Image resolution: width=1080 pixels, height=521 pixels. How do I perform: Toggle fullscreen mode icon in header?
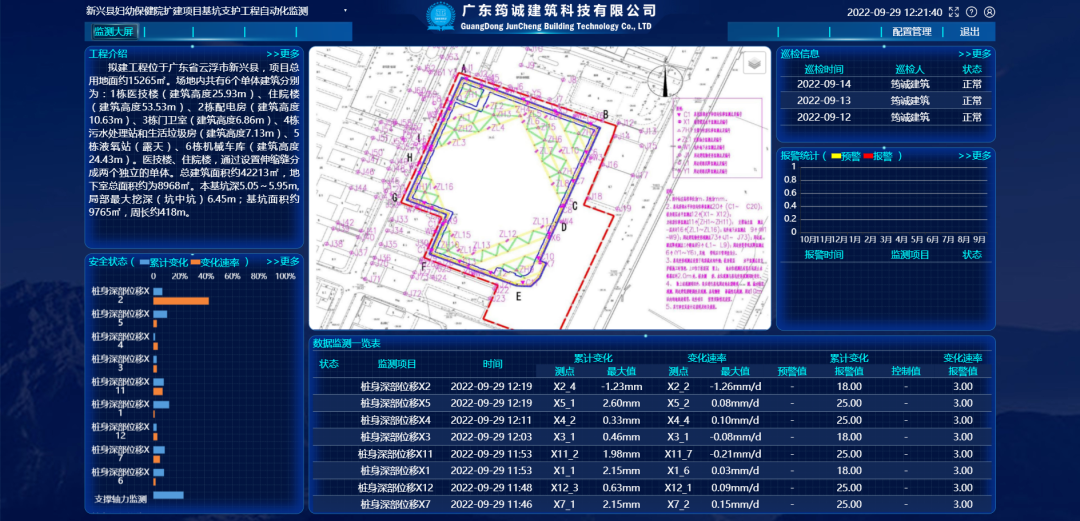tap(954, 12)
